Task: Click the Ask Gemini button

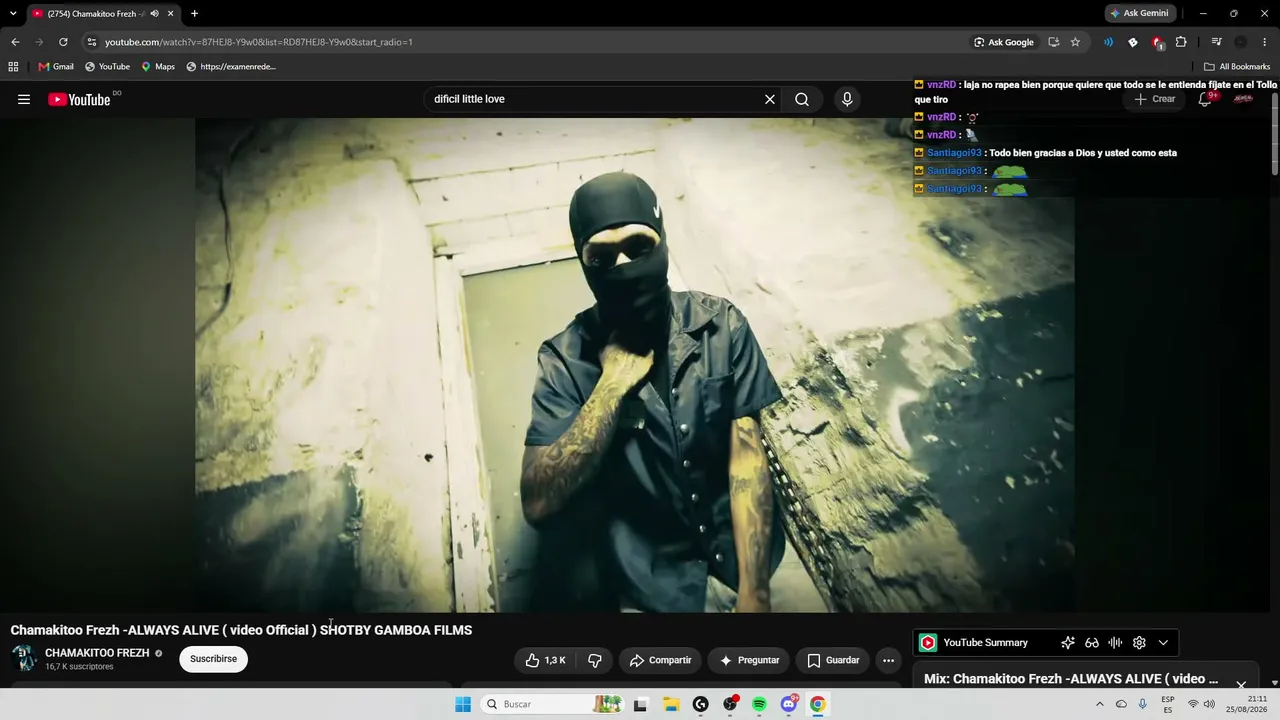Action: coord(1140,13)
